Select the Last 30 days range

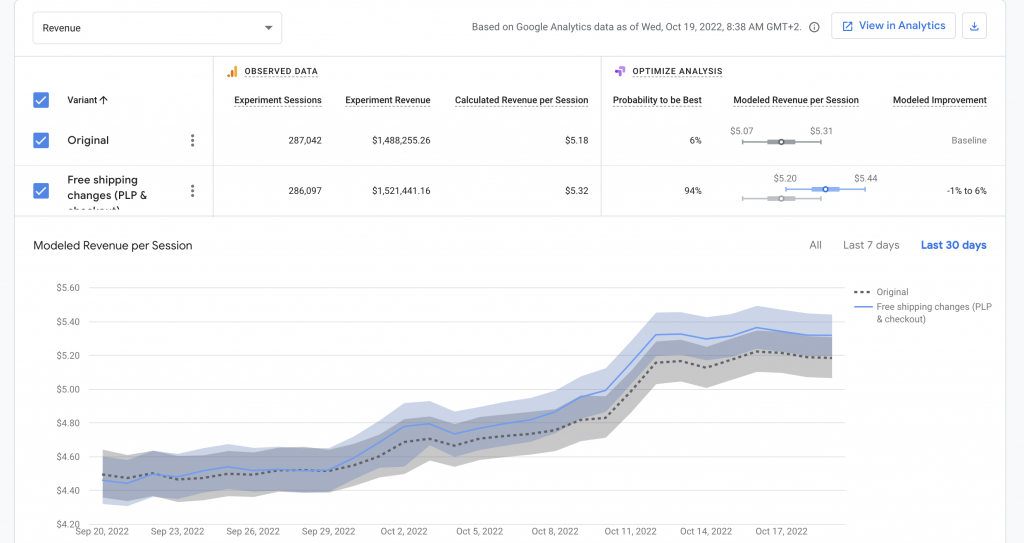(x=953, y=245)
